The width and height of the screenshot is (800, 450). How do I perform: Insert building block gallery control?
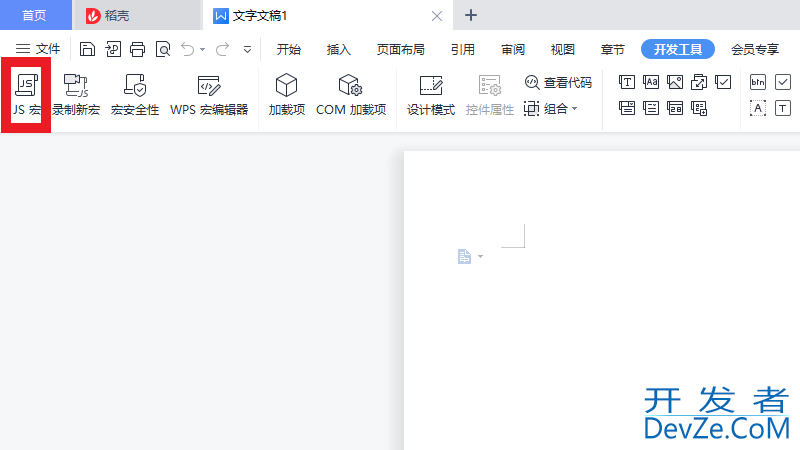point(698,82)
